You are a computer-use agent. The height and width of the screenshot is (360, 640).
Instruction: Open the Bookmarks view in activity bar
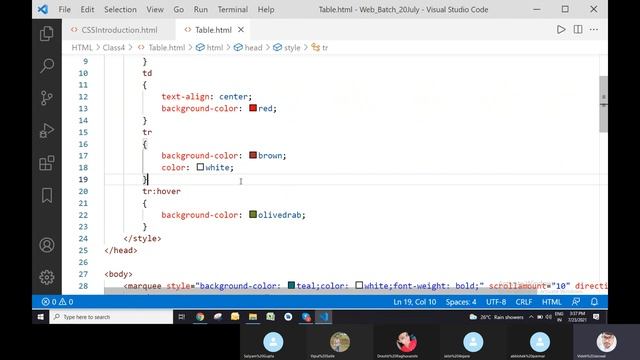tap(47, 195)
